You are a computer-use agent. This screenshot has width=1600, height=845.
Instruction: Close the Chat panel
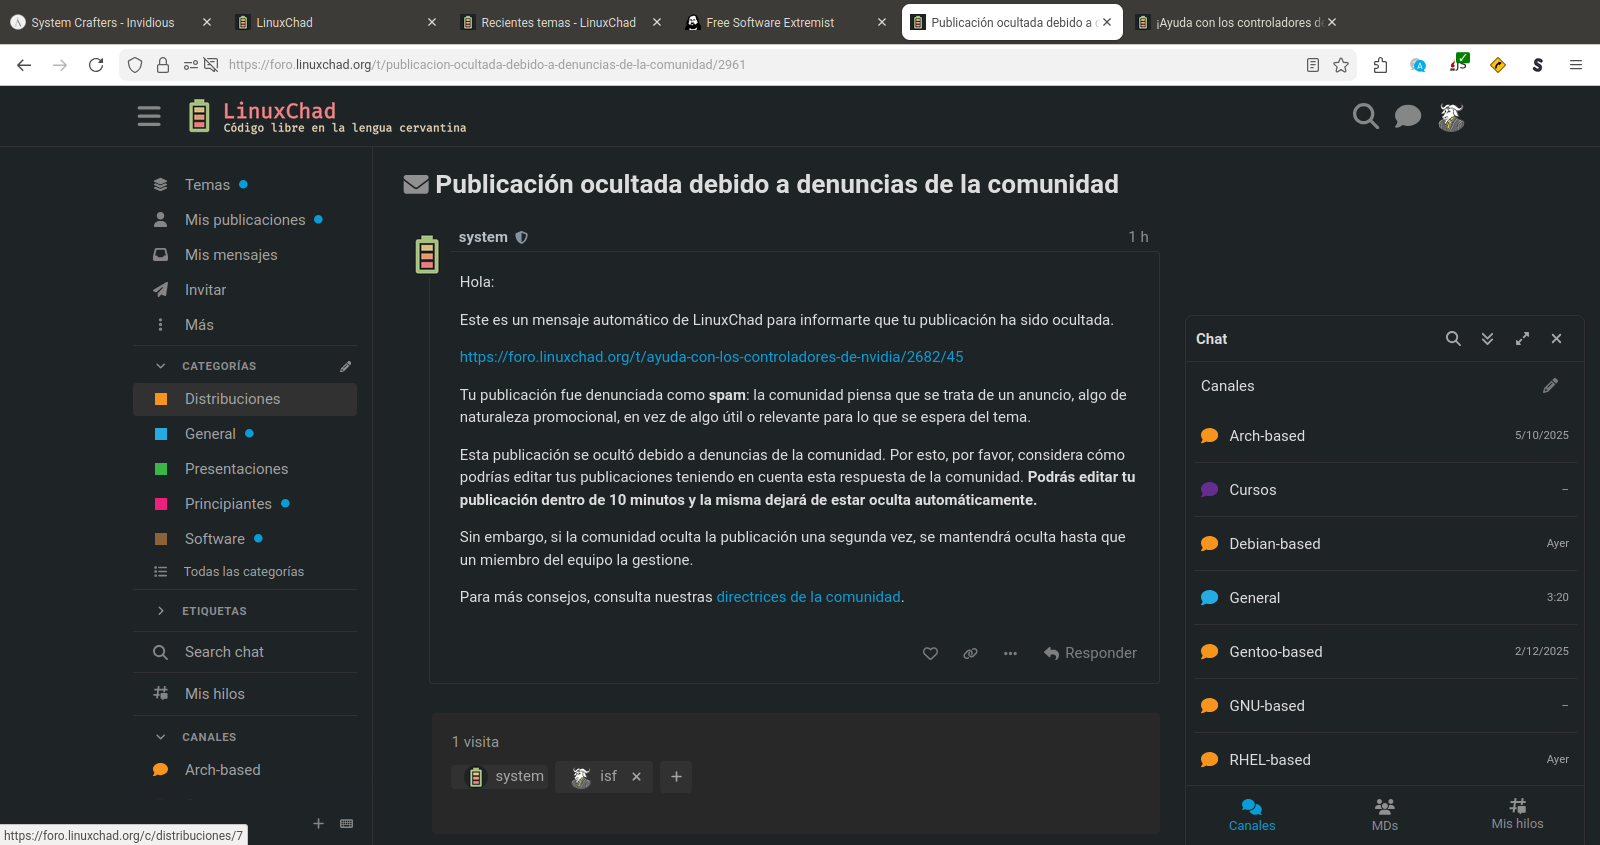coord(1556,339)
